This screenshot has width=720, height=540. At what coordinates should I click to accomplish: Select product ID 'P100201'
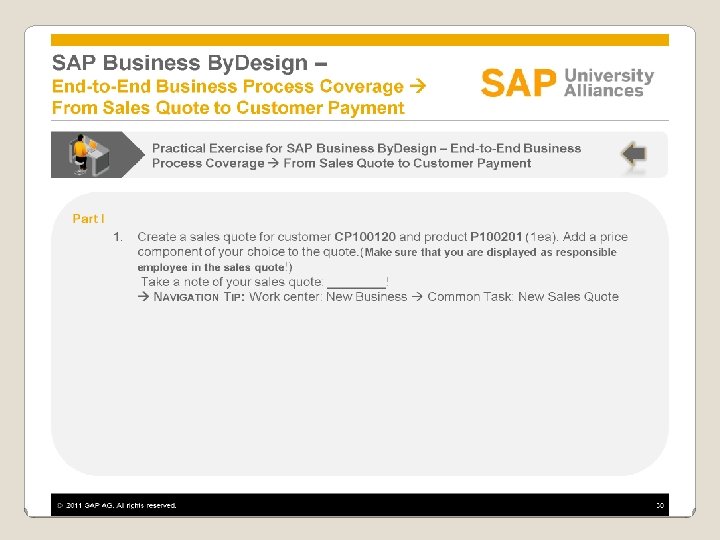point(496,237)
